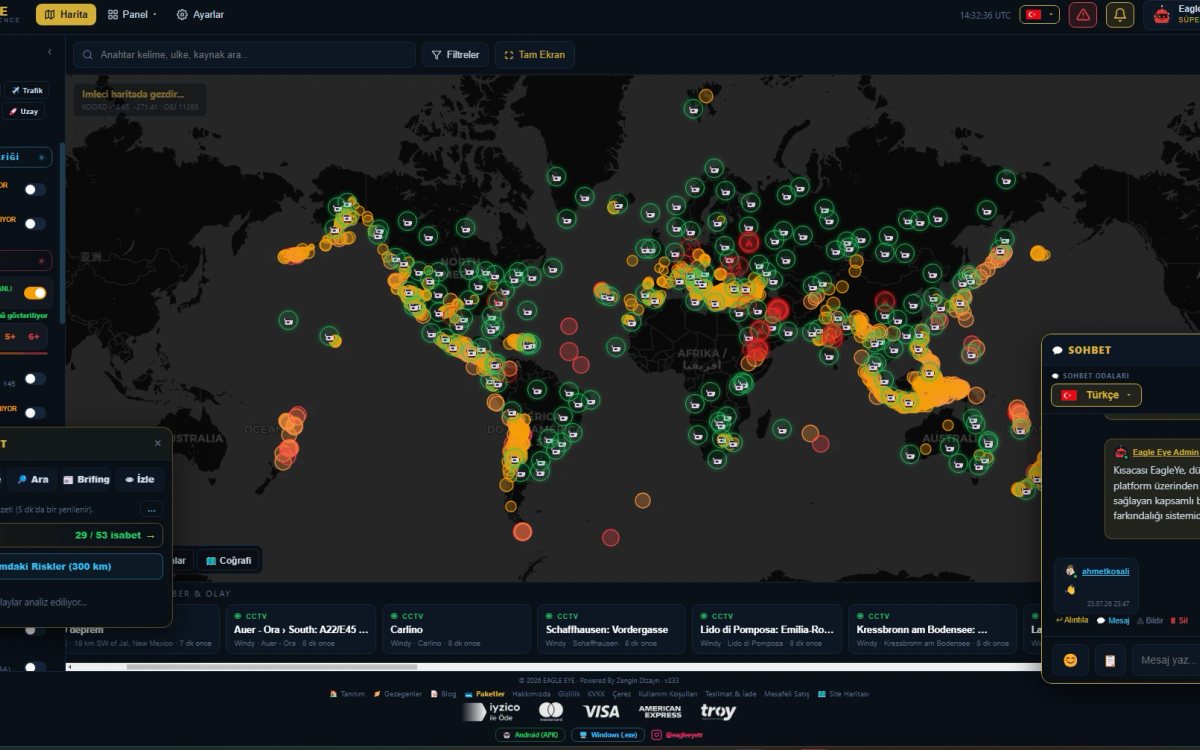Click the emoji picker in chat
The image size is (1200, 750).
pos(1070,660)
